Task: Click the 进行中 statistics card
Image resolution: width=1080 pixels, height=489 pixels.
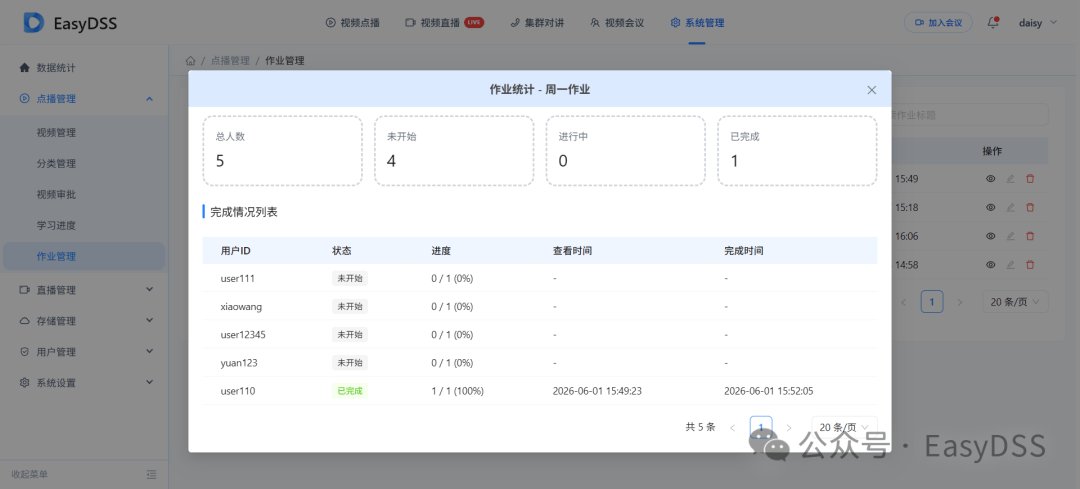Action: [625, 151]
